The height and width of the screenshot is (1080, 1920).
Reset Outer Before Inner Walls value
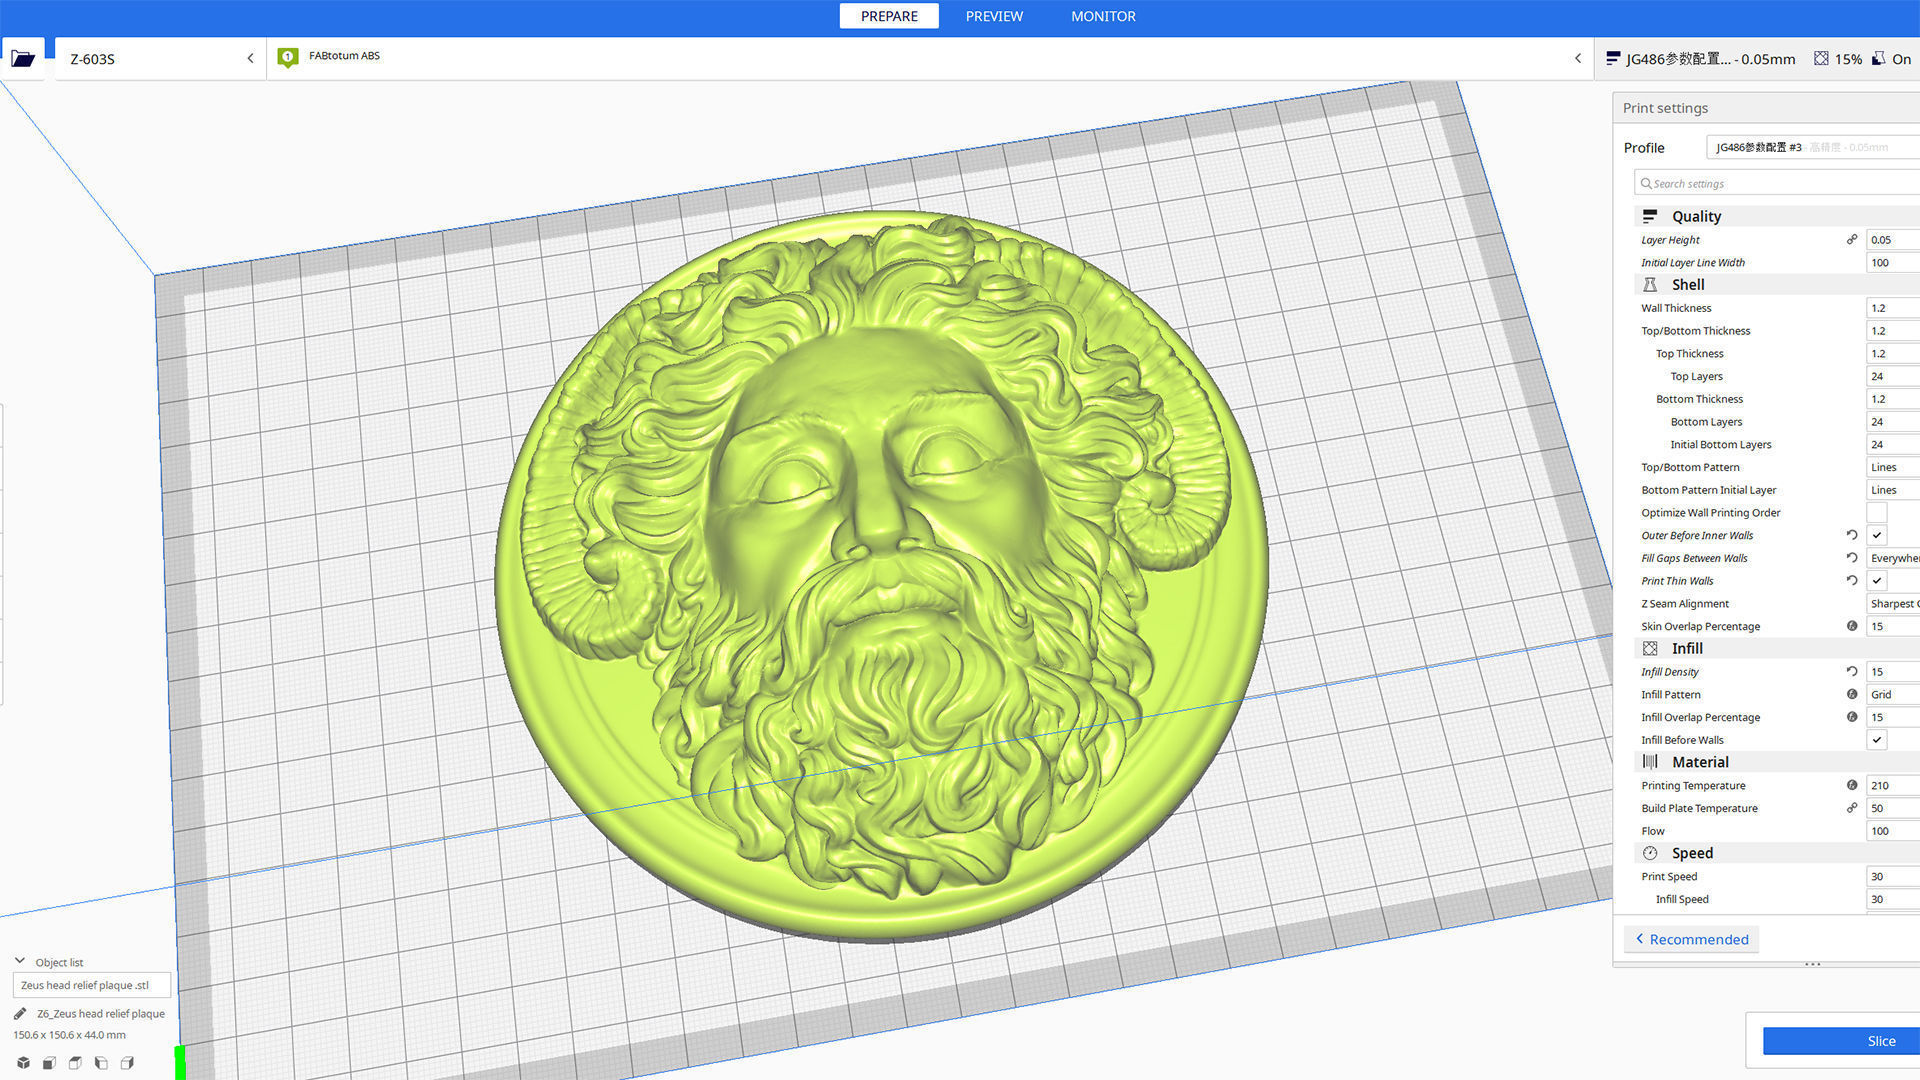pos(1852,536)
